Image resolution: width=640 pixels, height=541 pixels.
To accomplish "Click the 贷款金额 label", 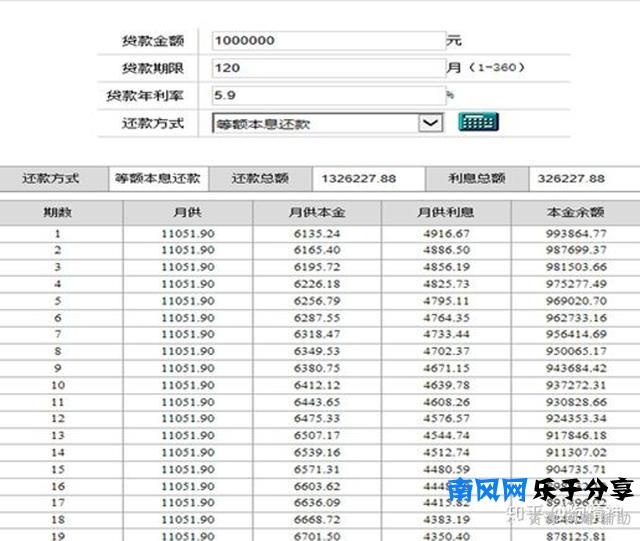I will (153, 41).
